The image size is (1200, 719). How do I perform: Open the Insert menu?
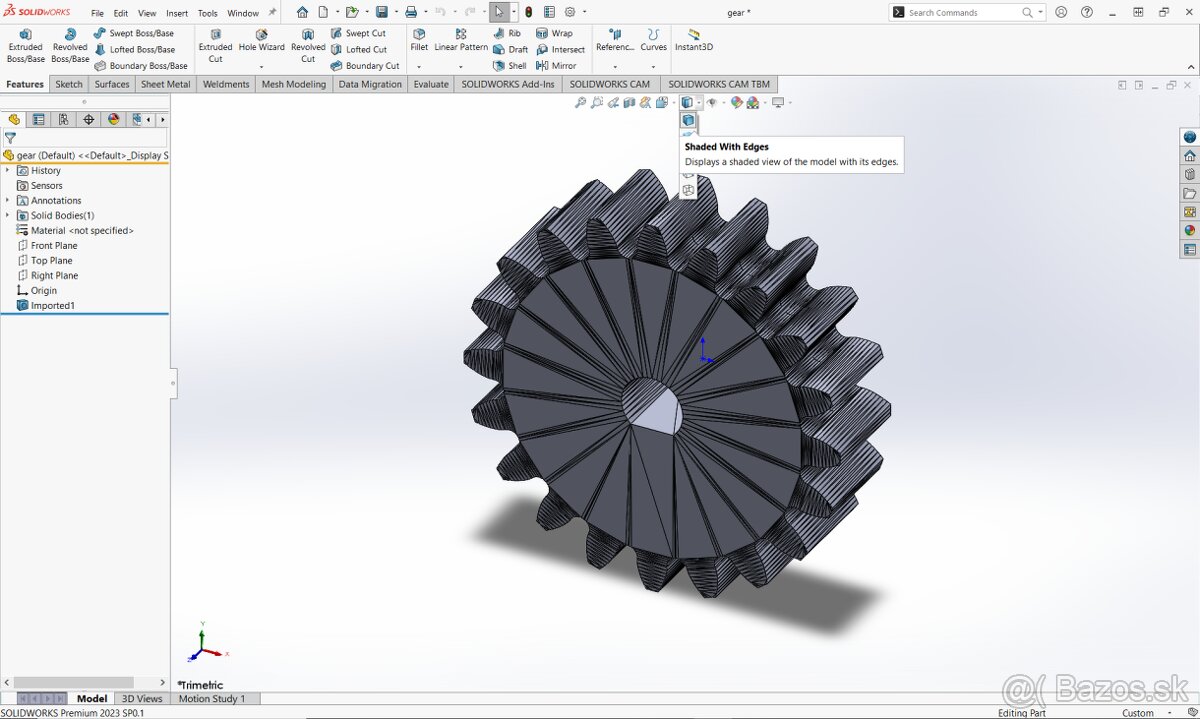tap(177, 13)
